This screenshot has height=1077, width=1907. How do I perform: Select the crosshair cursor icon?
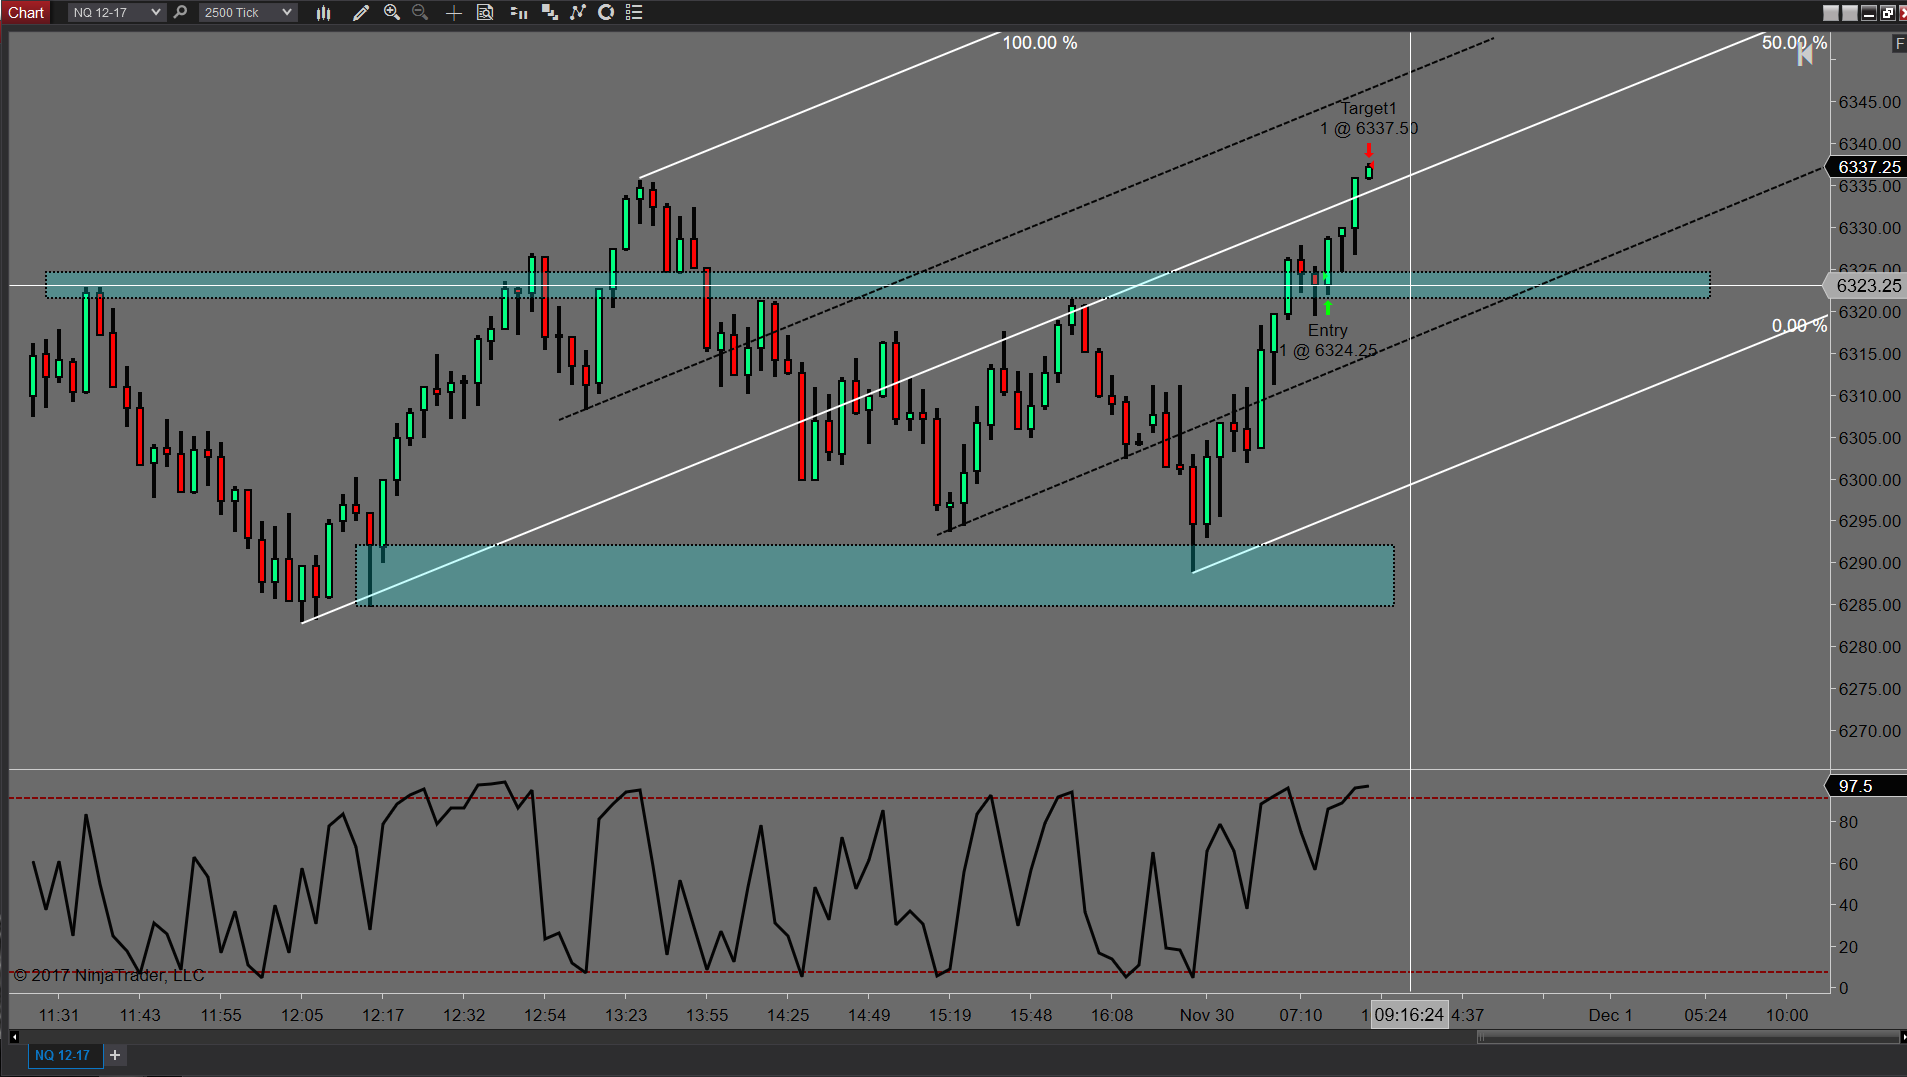pyautogui.click(x=453, y=12)
